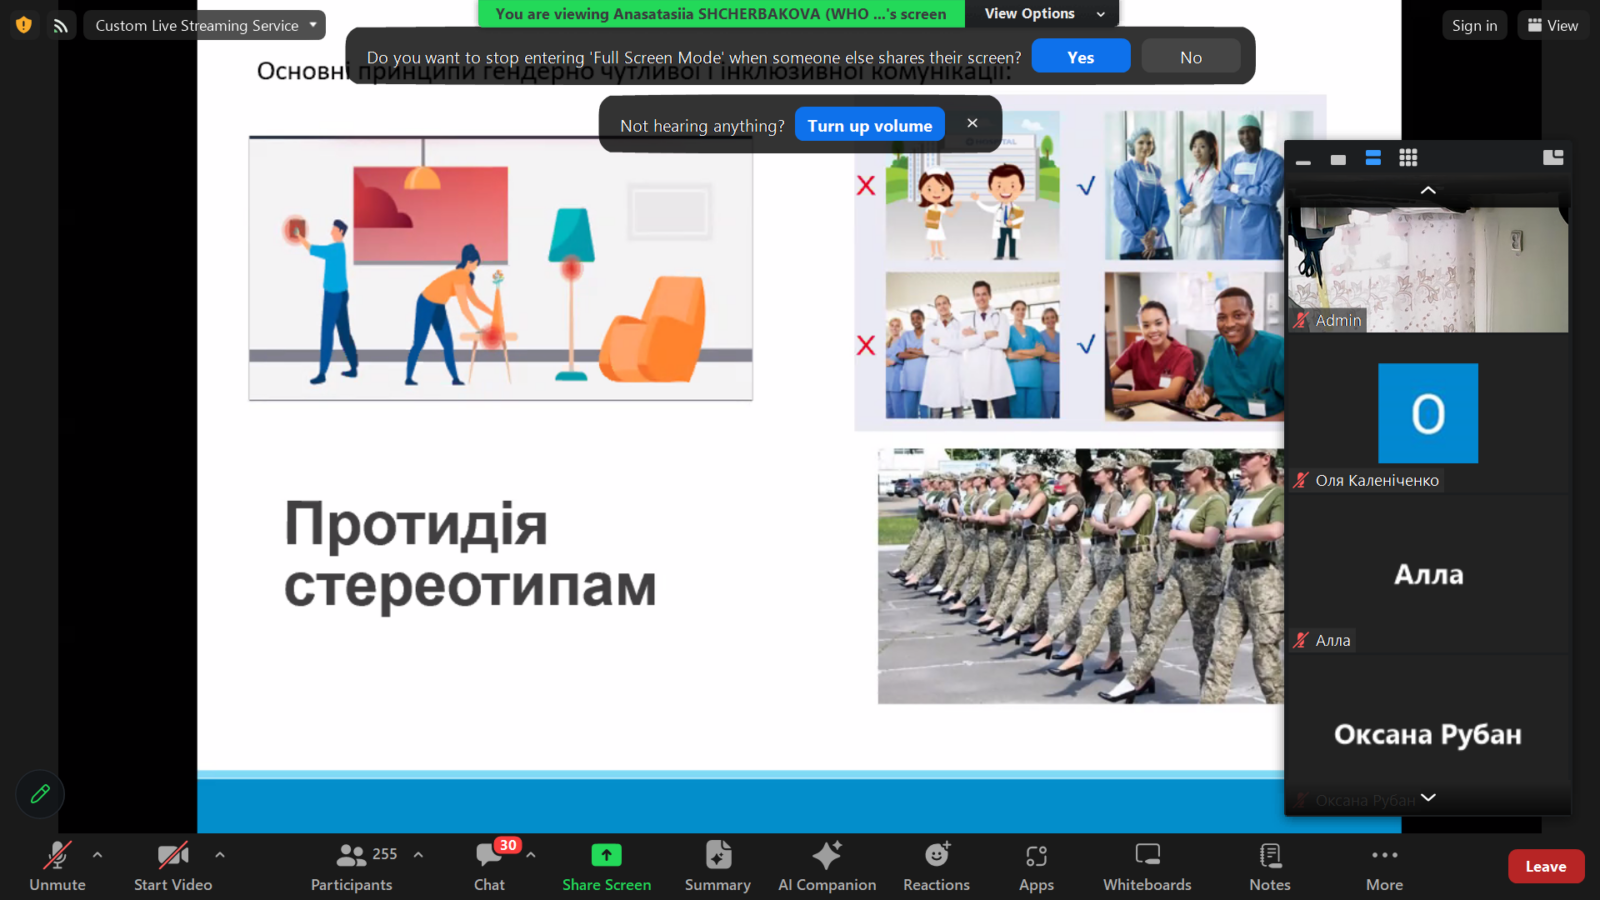The height and width of the screenshot is (900, 1600).
Task: Open View Options dropdown
Action: coord(1042,14)
